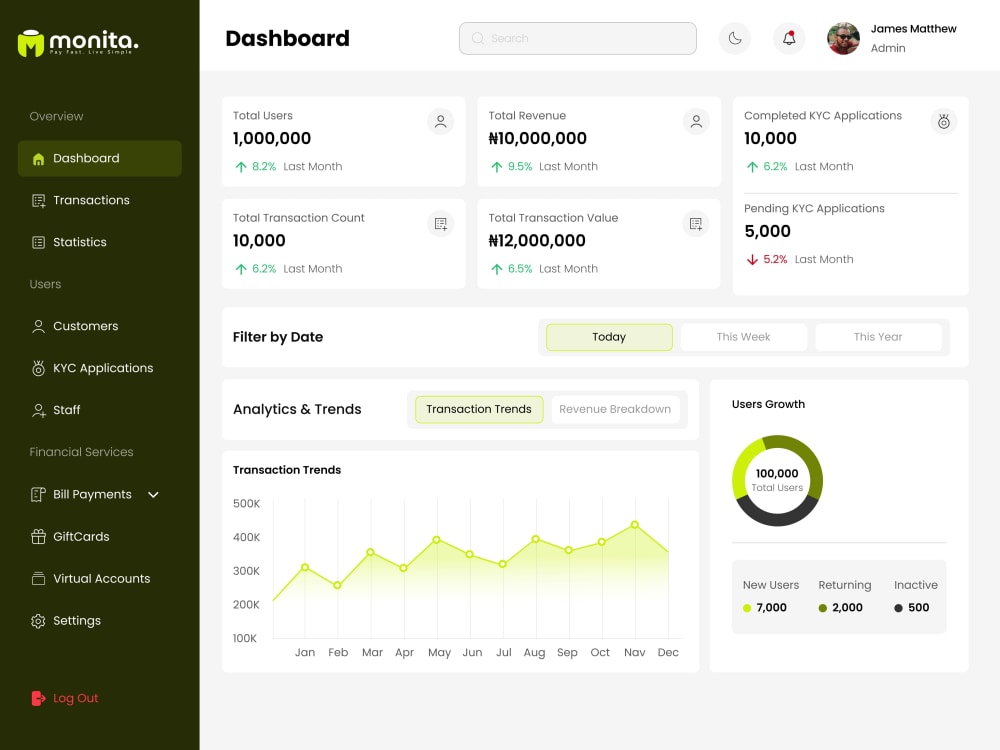This screenshot has width=1000, height=750.
Task: Click the 1,000,000 total users value
Action: [272, 138]
